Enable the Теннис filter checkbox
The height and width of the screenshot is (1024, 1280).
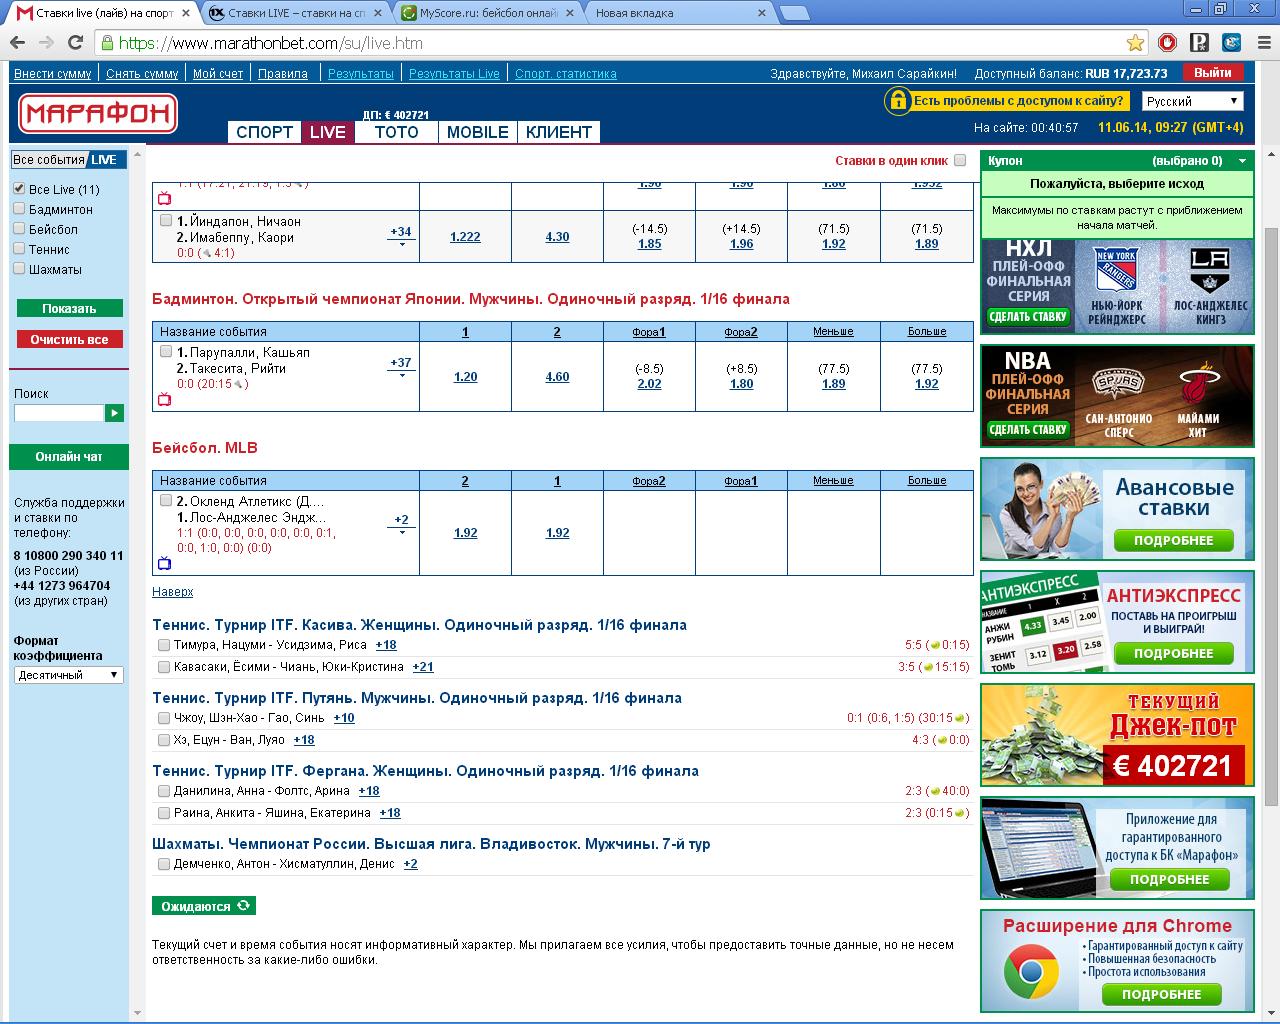[x=19, y=248]
